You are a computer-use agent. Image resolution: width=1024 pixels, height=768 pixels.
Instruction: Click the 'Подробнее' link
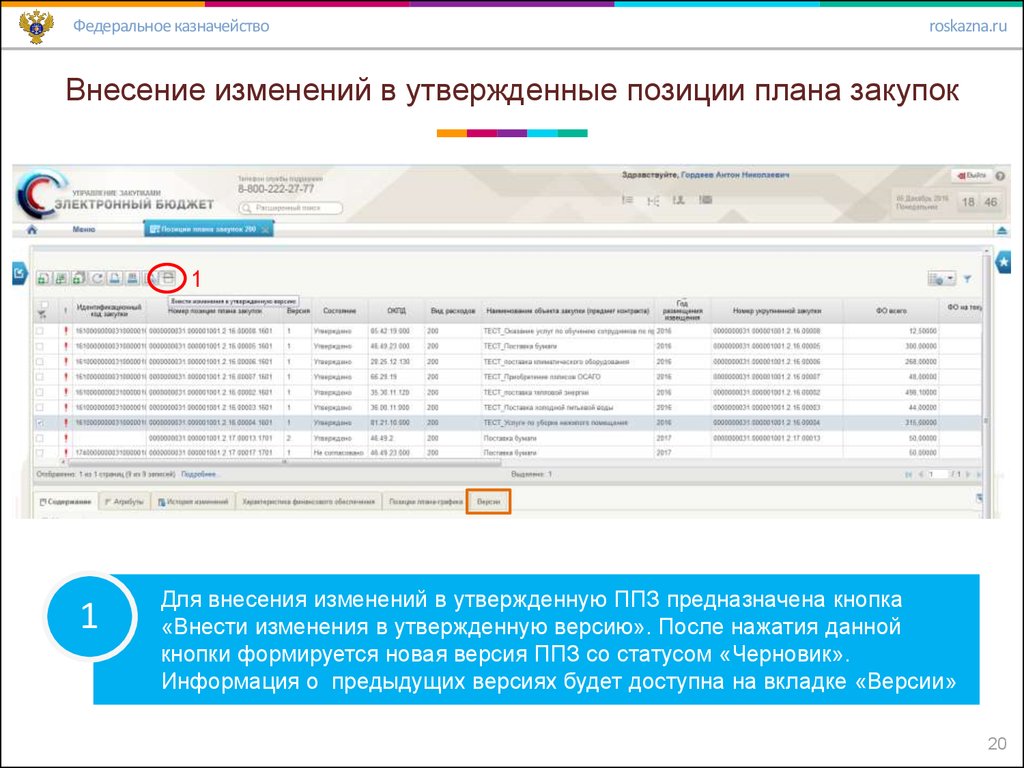(x=200, y=474)
